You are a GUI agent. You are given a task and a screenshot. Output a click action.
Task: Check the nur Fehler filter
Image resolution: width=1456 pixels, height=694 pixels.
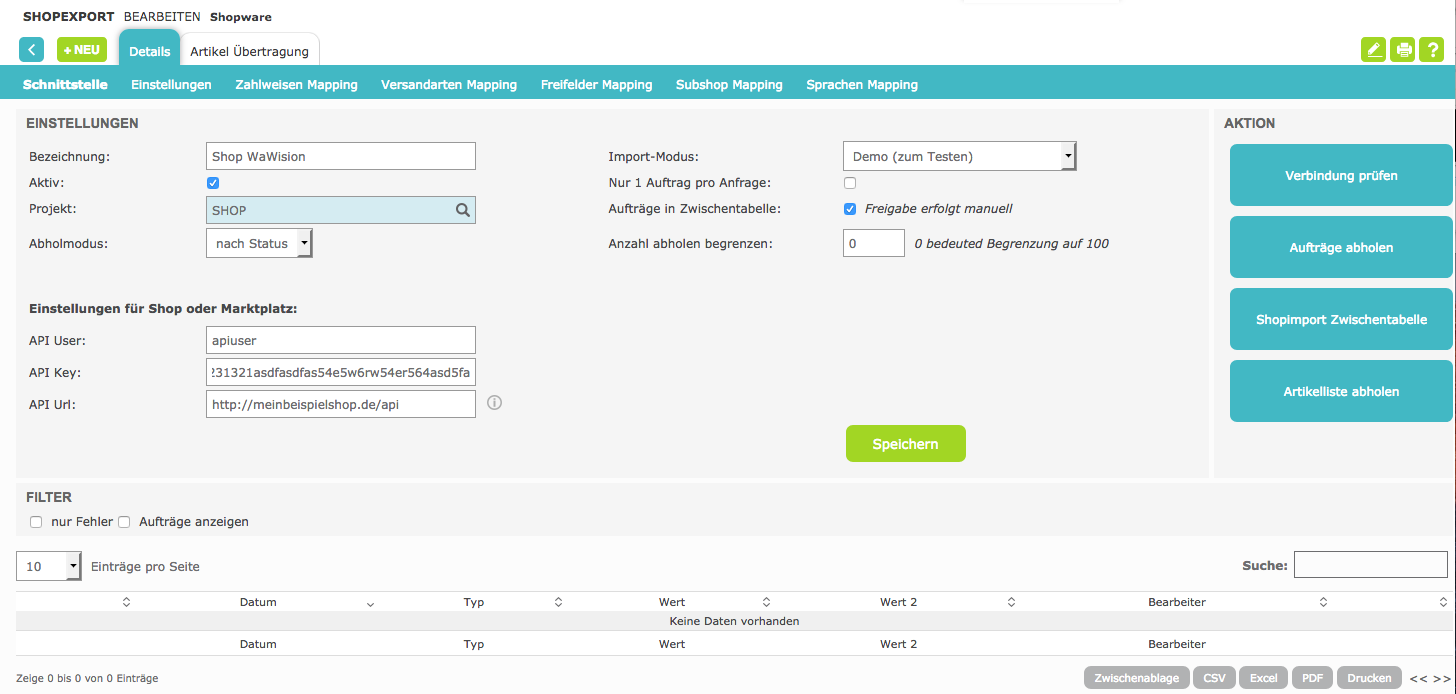click(36, 522)
